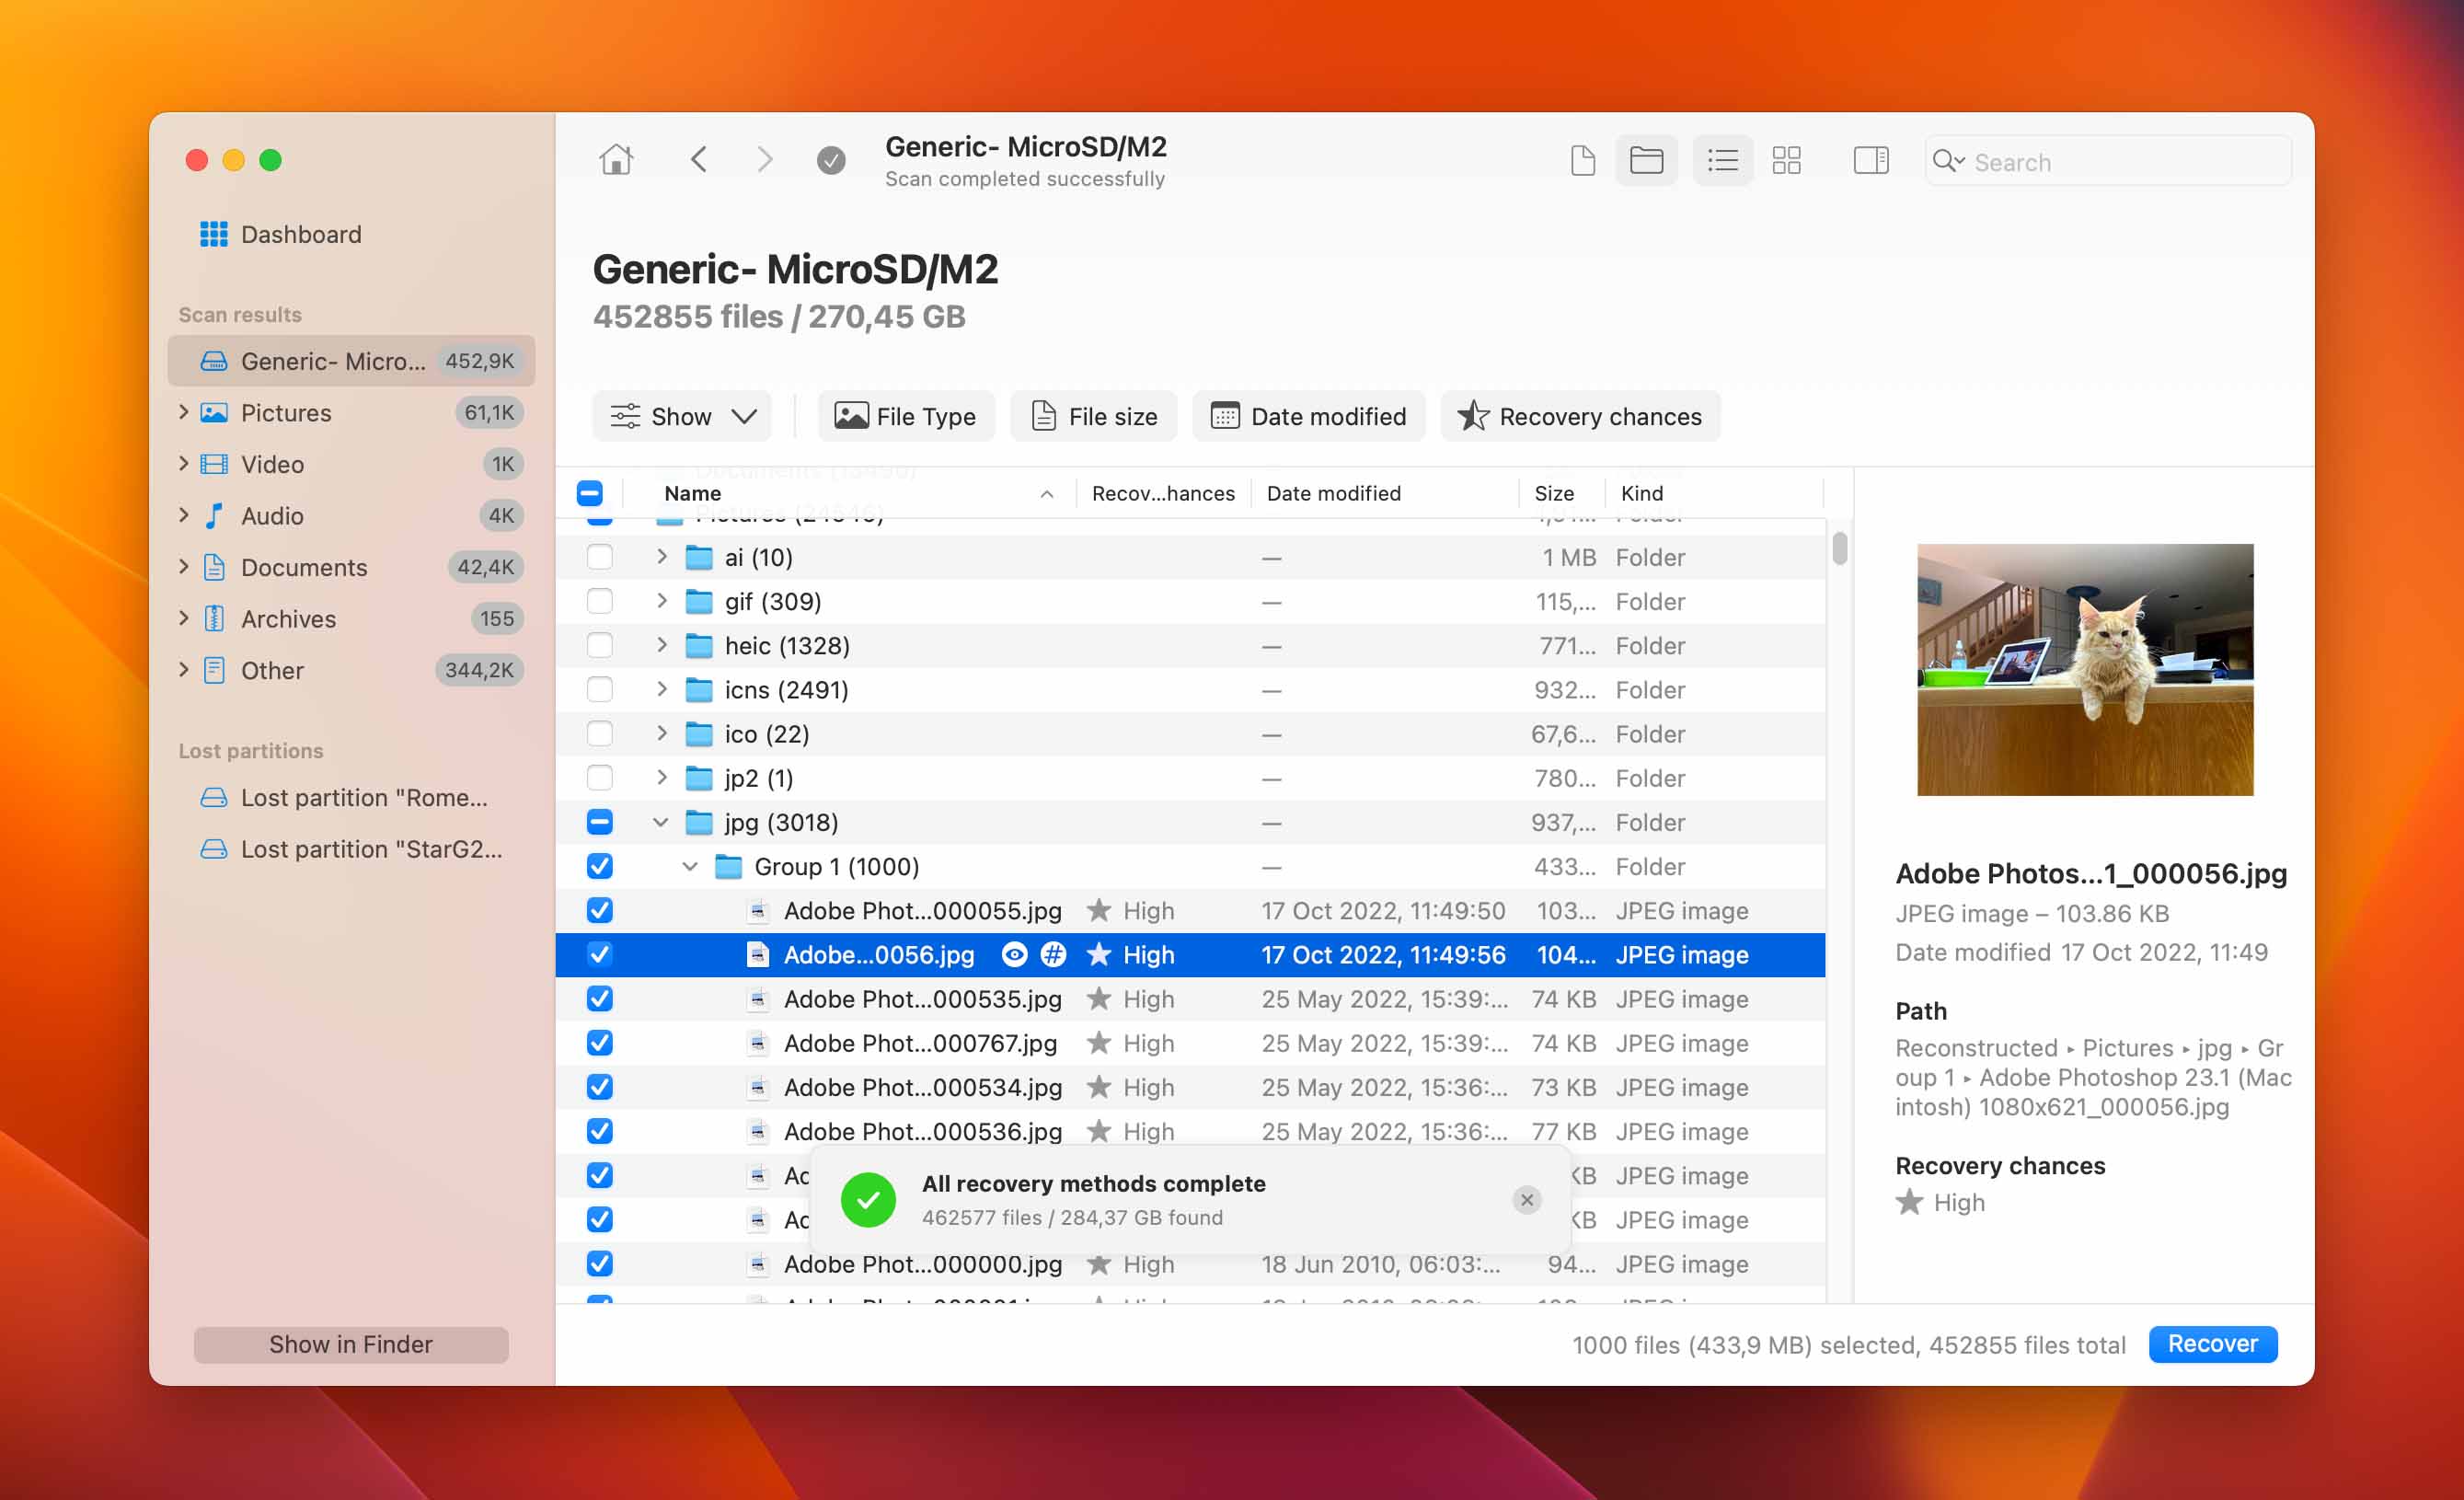
Task: Select the Adobe Phot...000767.jpg file
Action: (1190, 1043)
